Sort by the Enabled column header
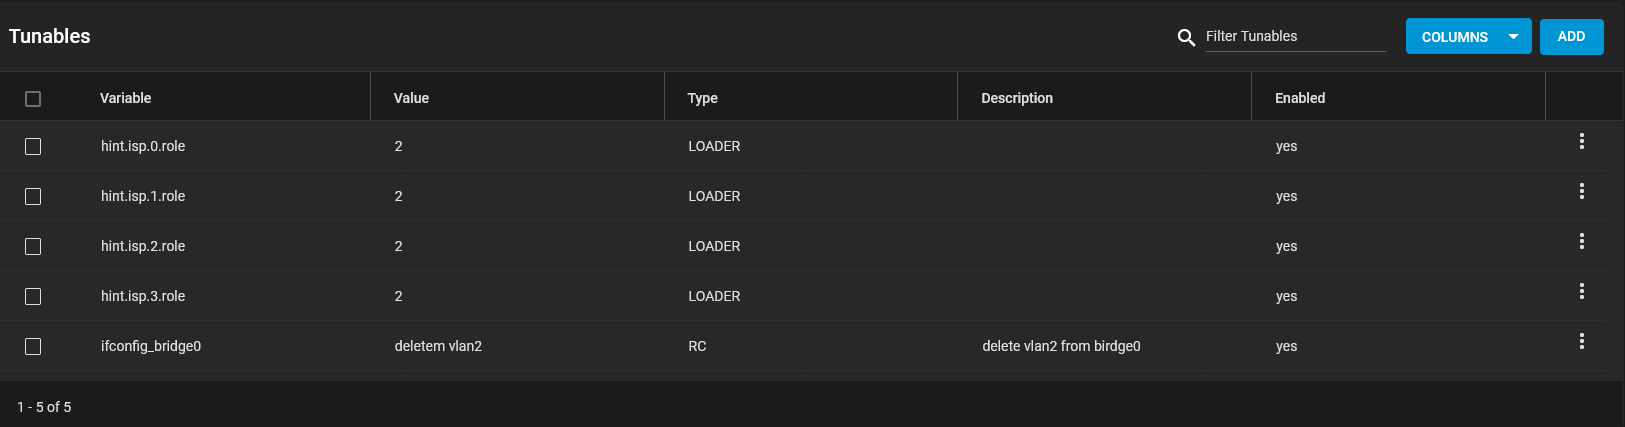The width and height of the screenshot is (1625, 427). point(1300,98)
